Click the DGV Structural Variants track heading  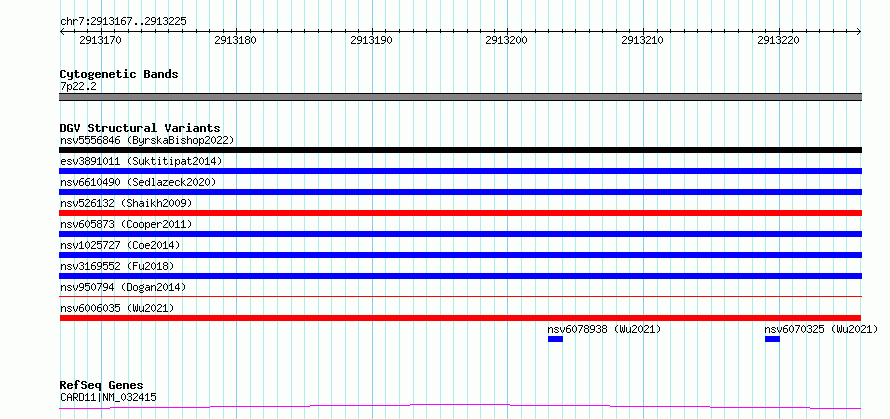click(x=140, y=128)
